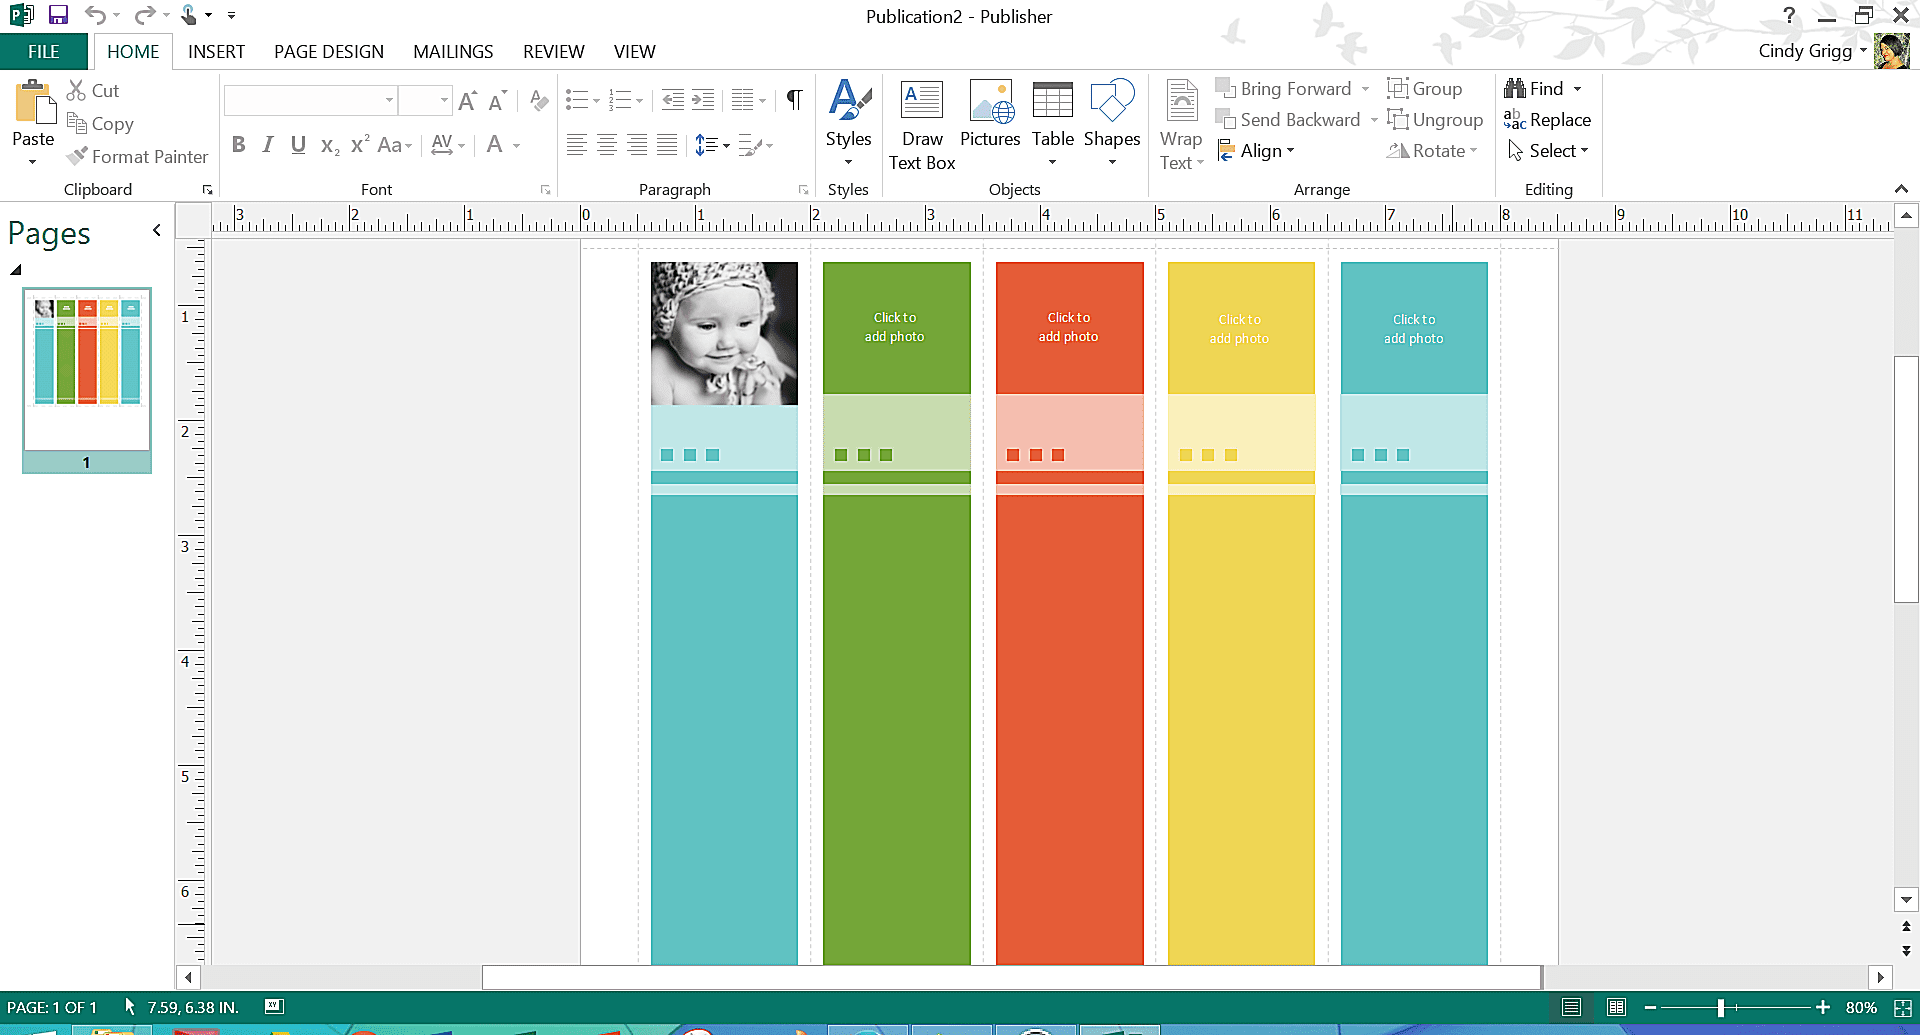Click the font color A swatch
Viewport: 1920px width, 1035px height.
coord(494,145)
